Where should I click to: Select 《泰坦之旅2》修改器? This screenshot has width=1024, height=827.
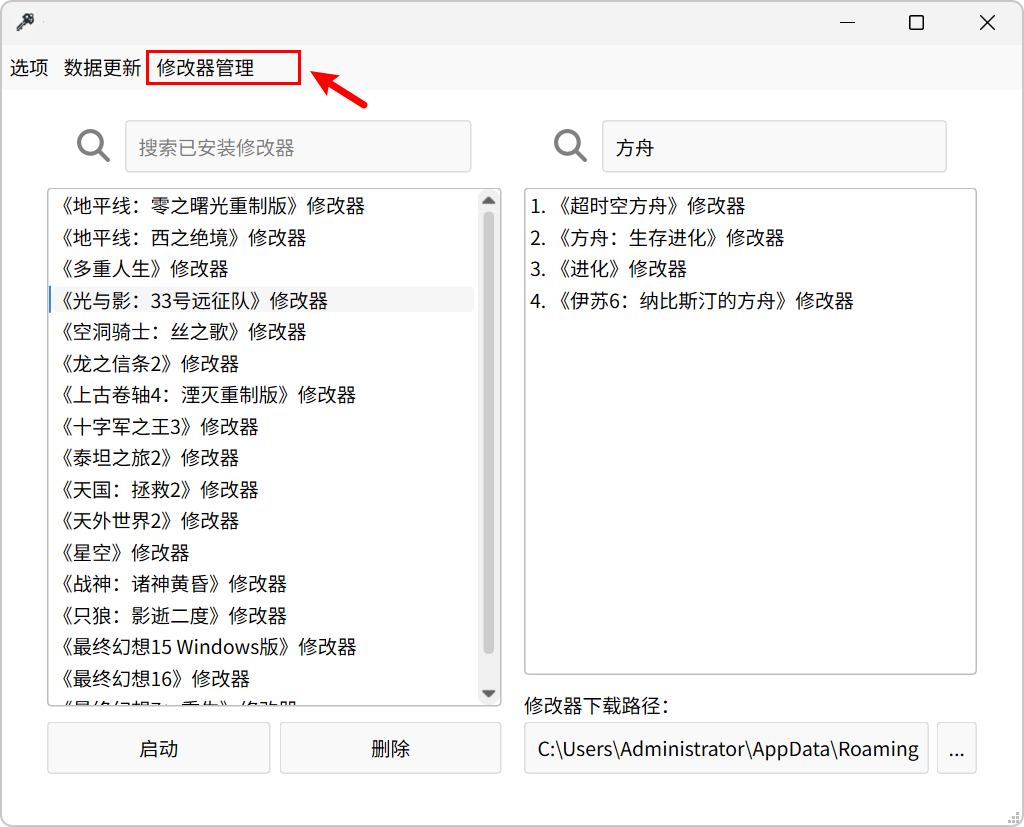pos(262,458)
